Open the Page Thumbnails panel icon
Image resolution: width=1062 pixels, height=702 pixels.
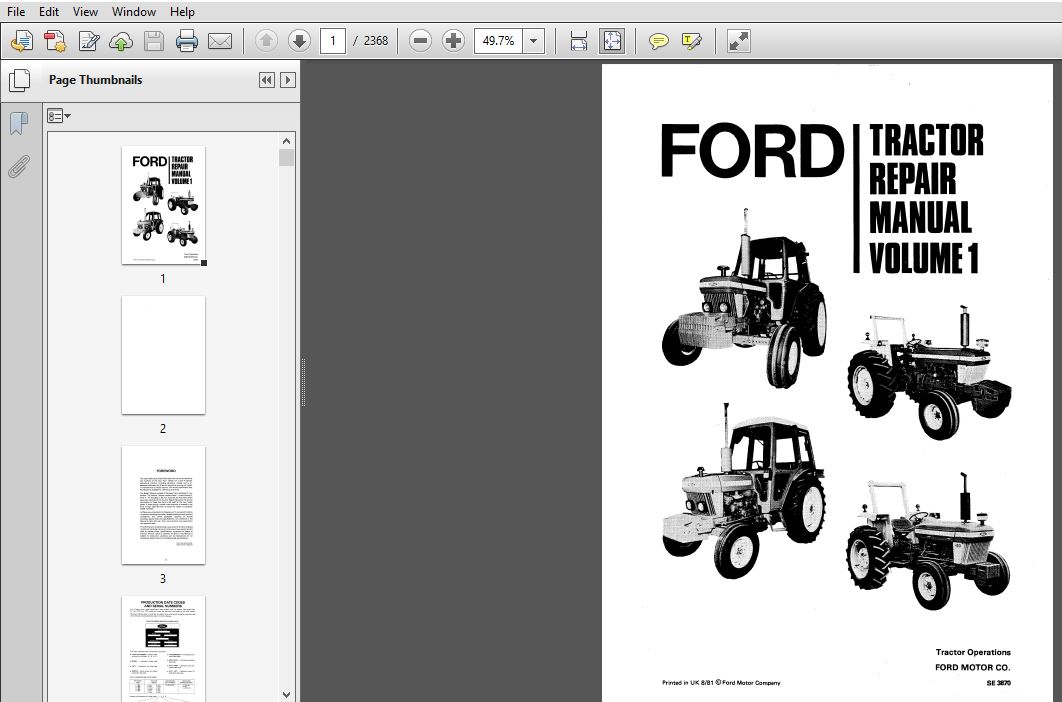[19, 80]
